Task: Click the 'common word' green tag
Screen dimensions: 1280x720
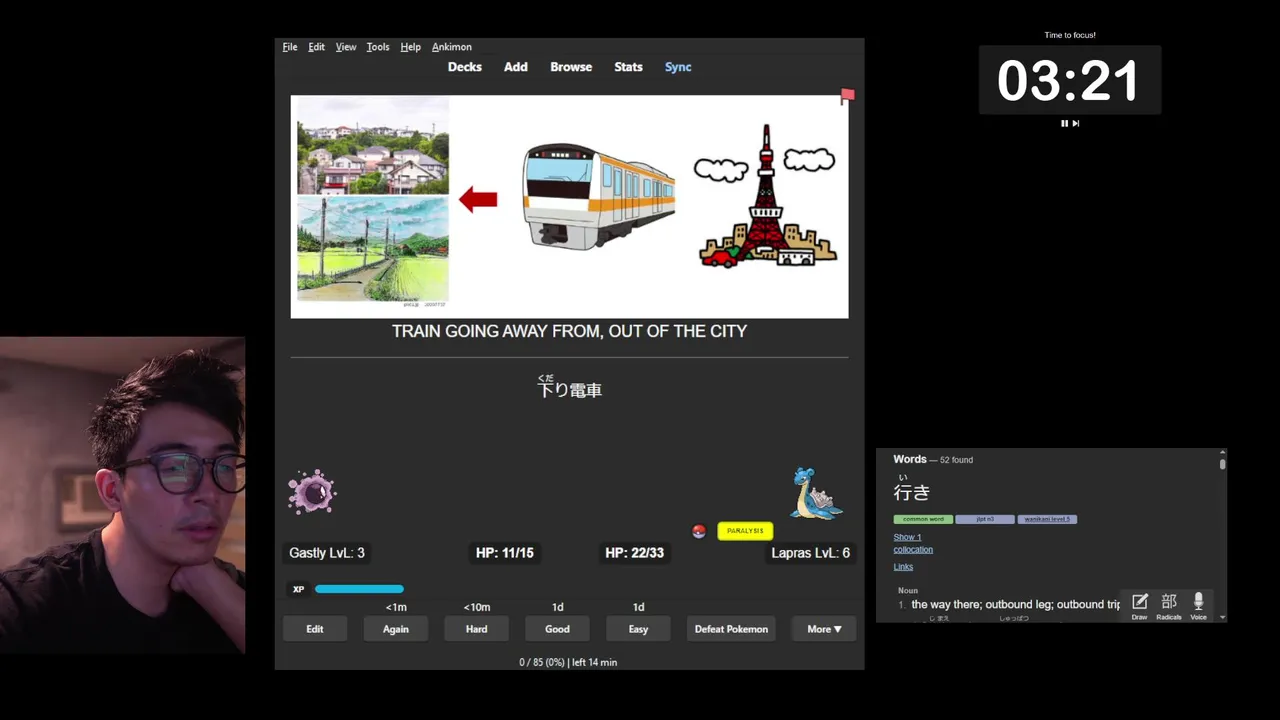Action: coord(923,519)
